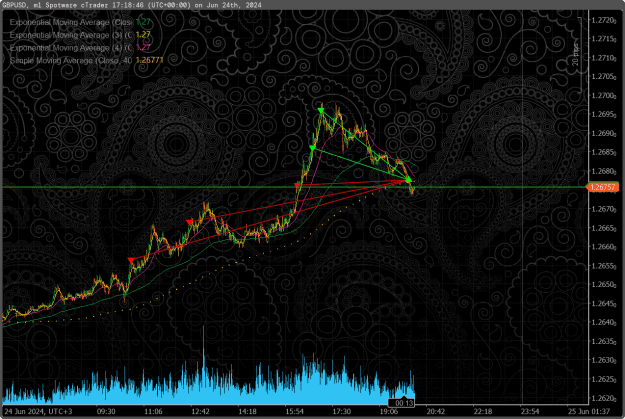
Task: Select the first Exponential Moving Average (Clos legend
Action: coord(71,22)
